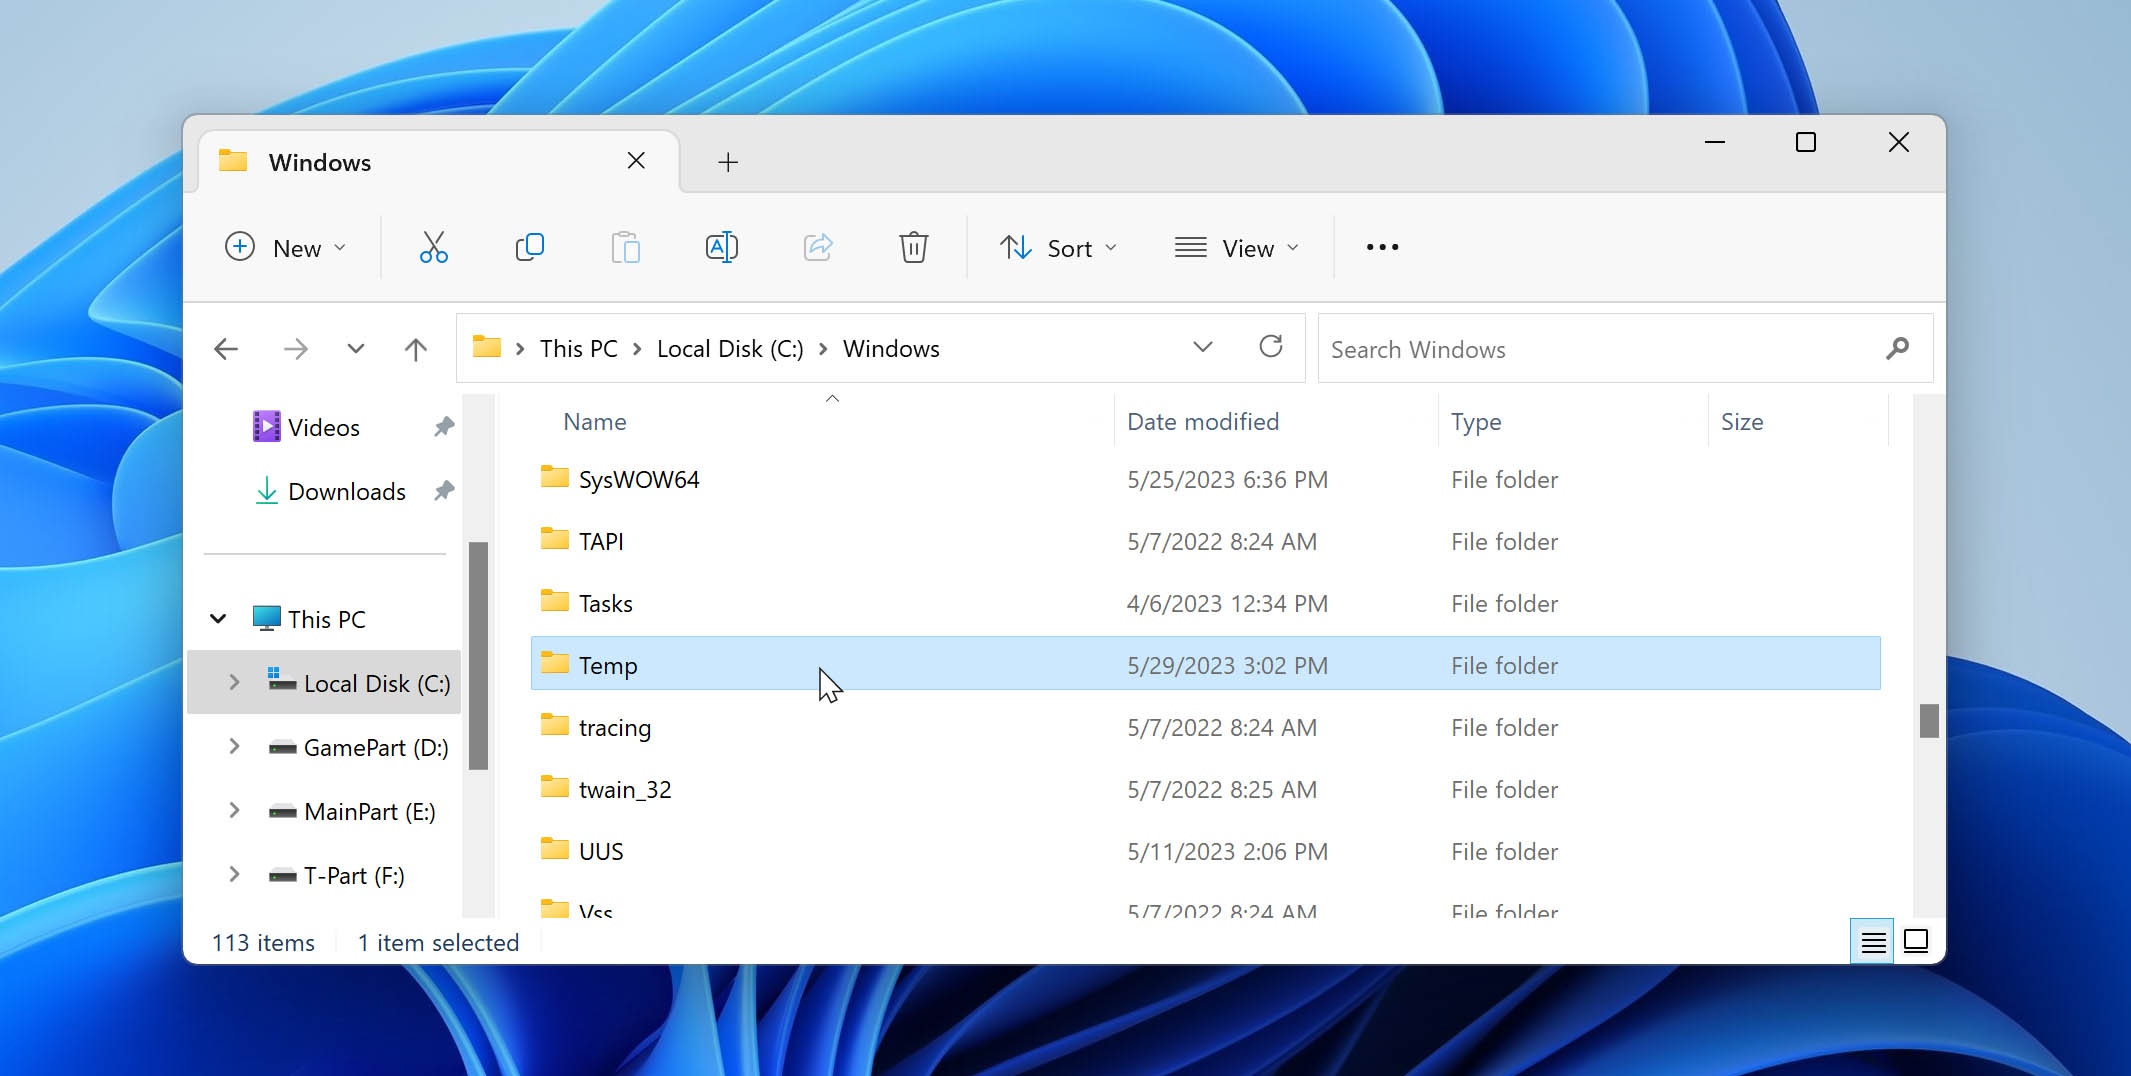Viewport: 2131px width, 1076px height.
Task: Go forward with the right arrow
Action: (295, 349)
